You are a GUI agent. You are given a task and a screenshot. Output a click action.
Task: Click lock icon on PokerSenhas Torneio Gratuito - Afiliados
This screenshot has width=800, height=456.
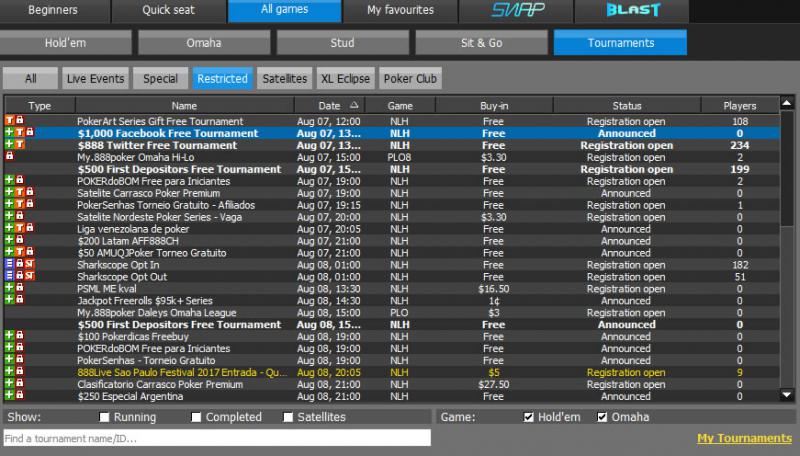click(x=30, y=204)
